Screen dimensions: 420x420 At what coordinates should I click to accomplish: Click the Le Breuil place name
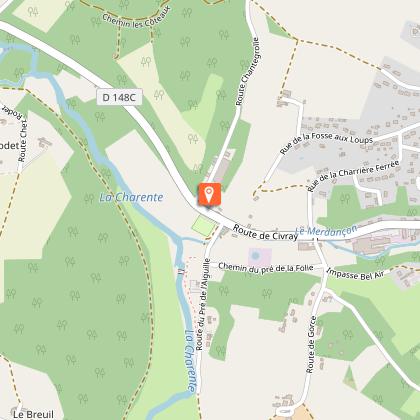33,414
